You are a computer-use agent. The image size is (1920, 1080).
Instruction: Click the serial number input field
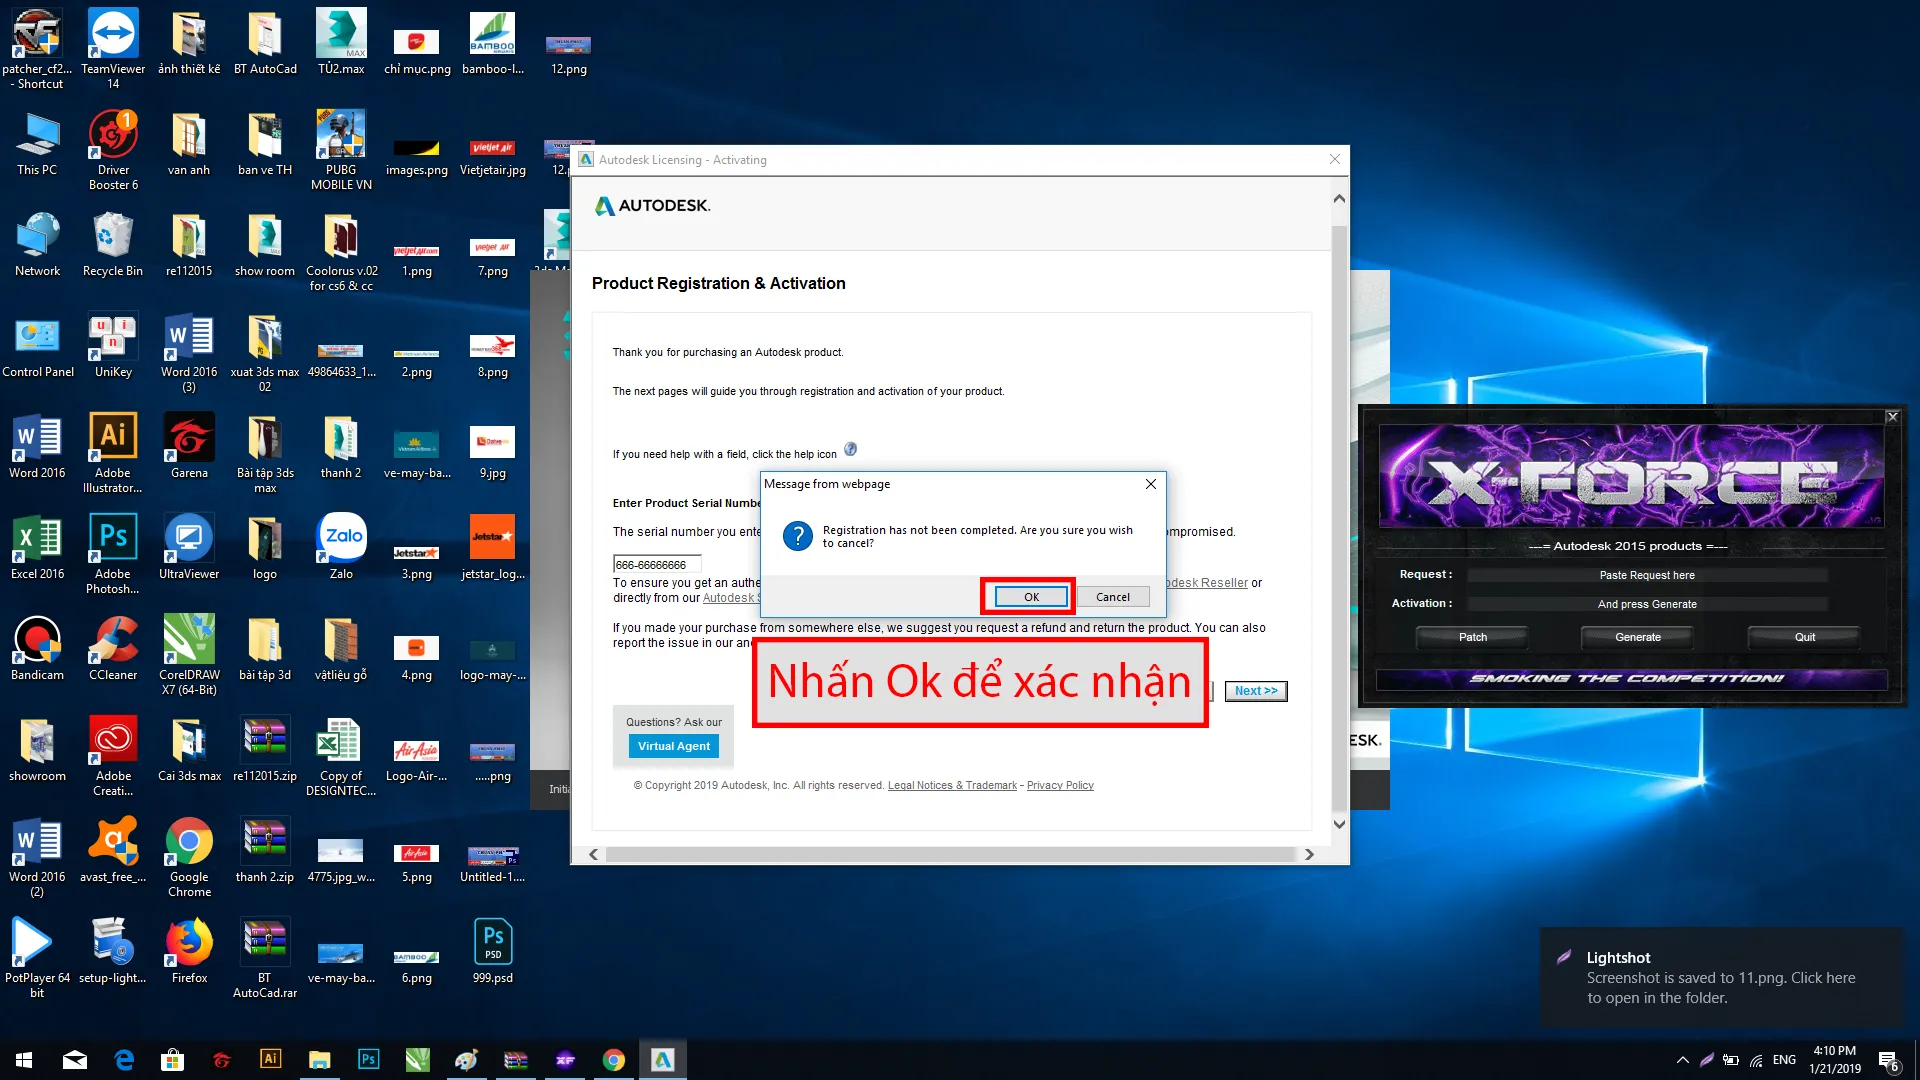[657, 564]
